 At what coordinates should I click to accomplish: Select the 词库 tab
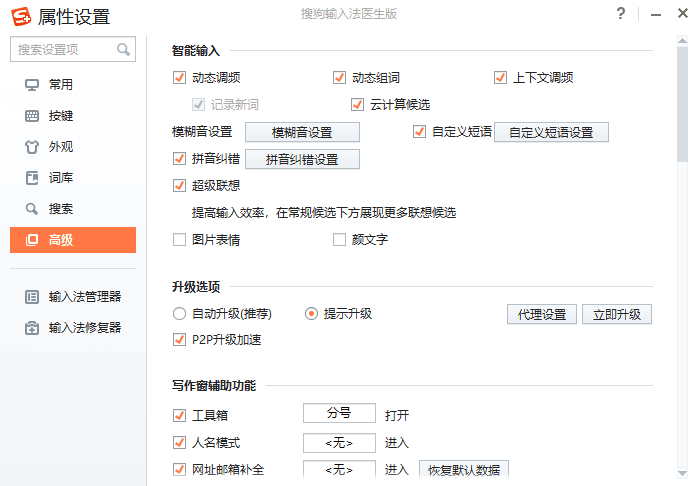coord(73,178)
